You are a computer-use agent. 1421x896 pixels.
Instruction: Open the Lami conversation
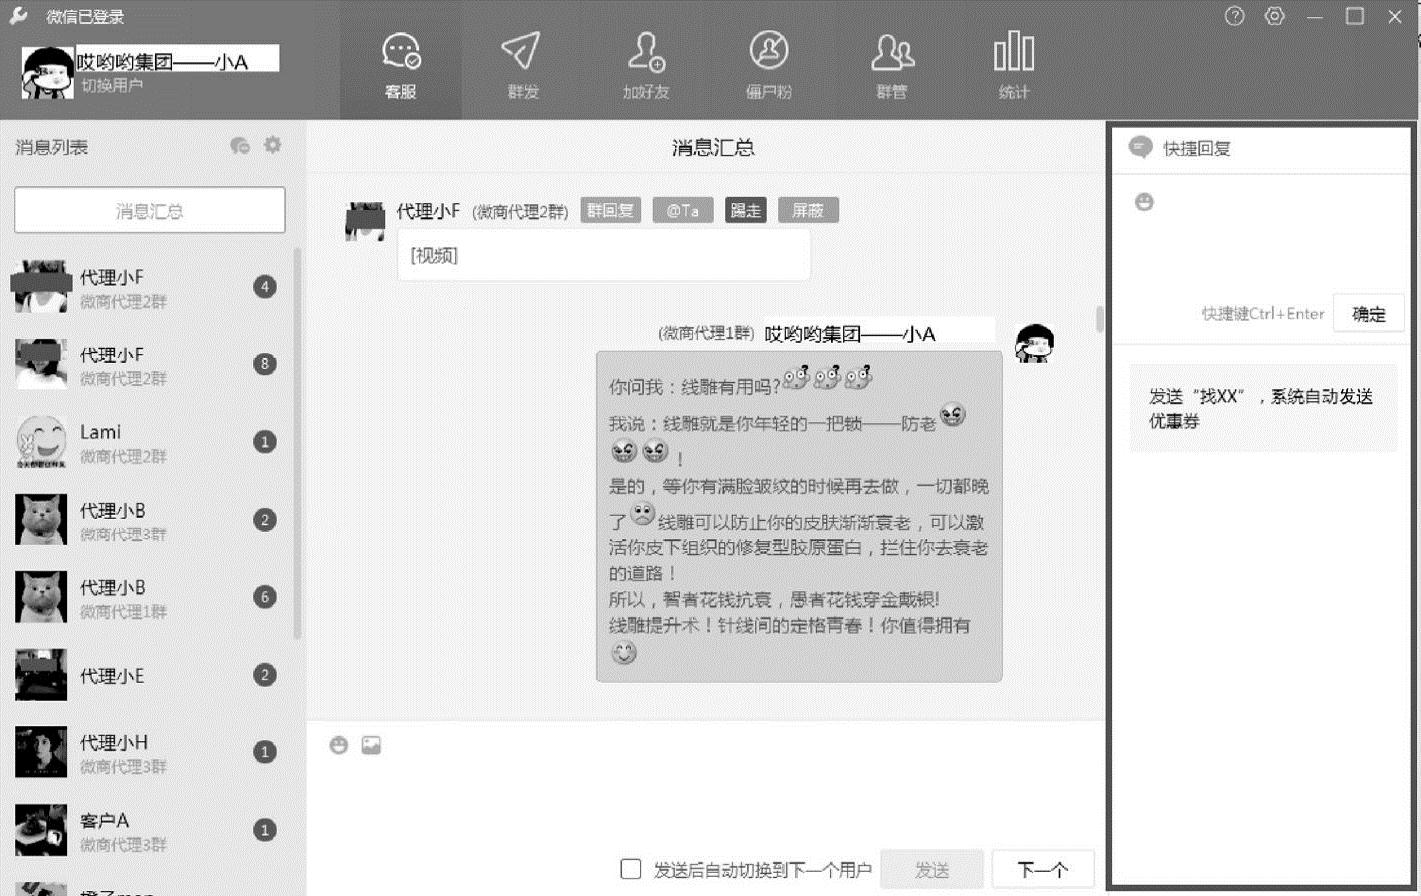(148, 442)
